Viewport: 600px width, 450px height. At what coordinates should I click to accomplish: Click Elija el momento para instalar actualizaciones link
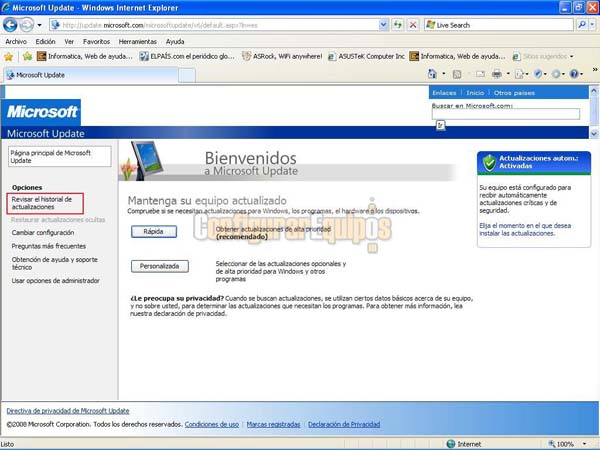click(x=525, y=230)
